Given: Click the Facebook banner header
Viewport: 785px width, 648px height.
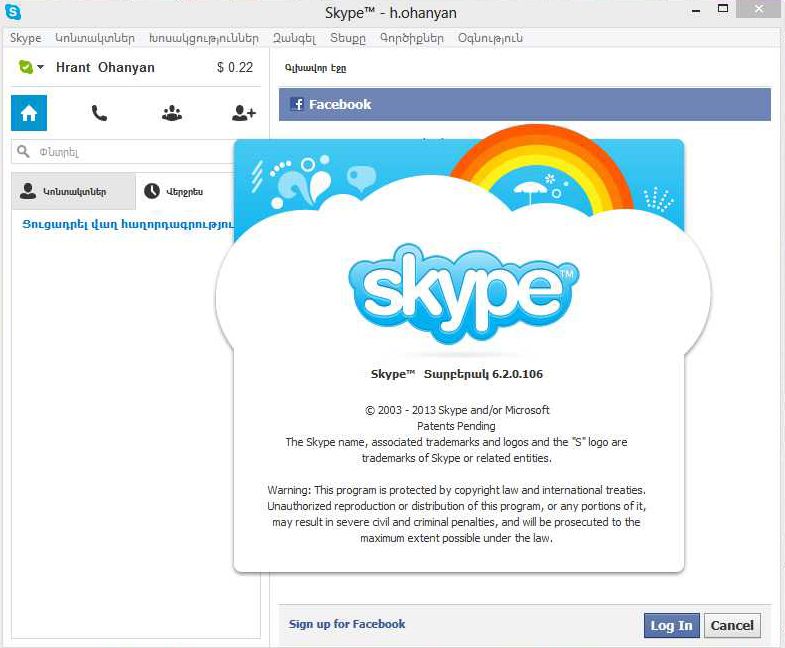Looking at the screenshot, I should click(525, 104).
